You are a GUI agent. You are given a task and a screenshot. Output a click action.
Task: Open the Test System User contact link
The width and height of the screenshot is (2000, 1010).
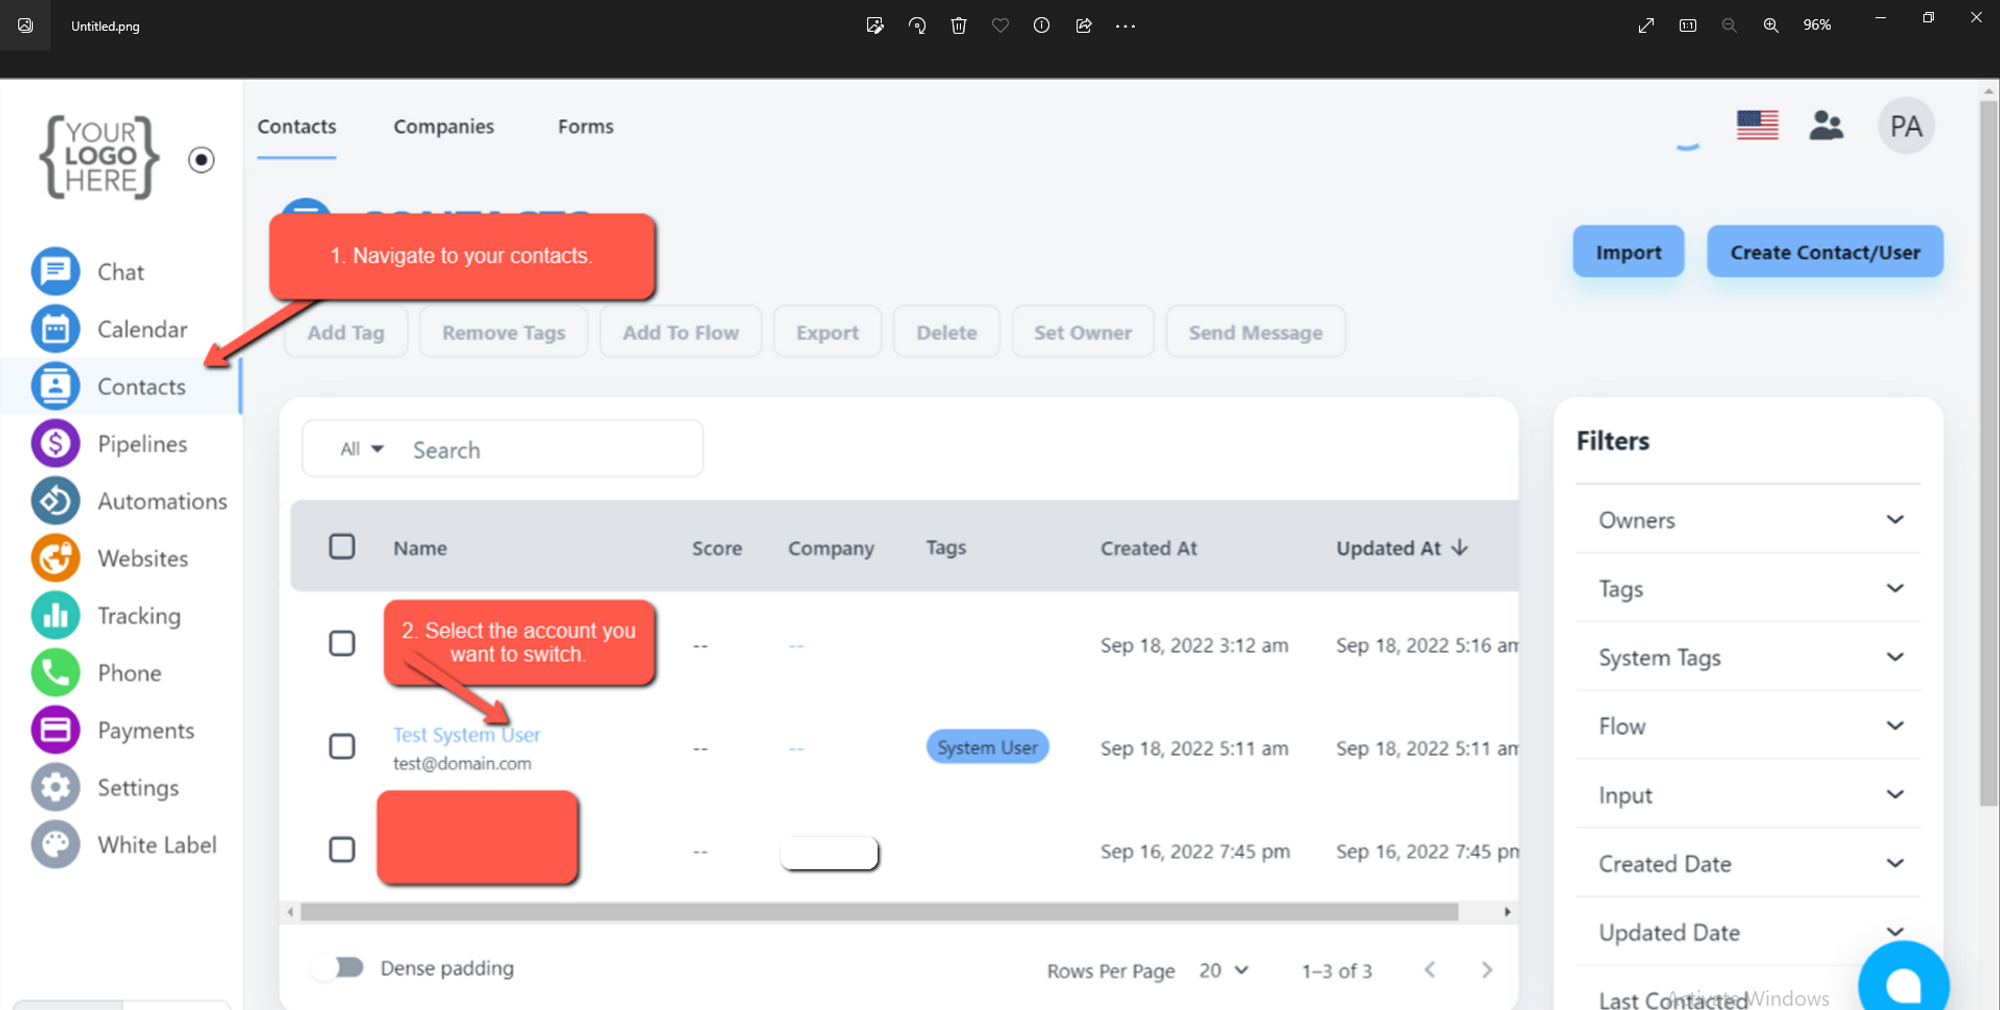pos(466,735)
